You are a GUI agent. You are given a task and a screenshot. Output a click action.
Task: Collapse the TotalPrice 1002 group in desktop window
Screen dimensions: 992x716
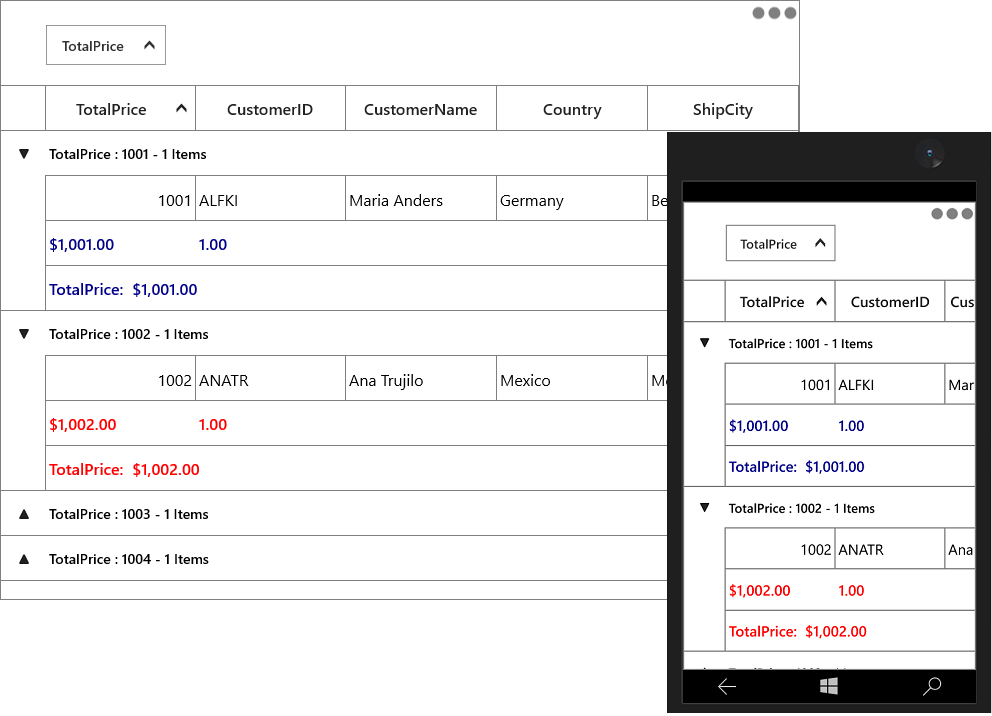[x=24, y=334]
